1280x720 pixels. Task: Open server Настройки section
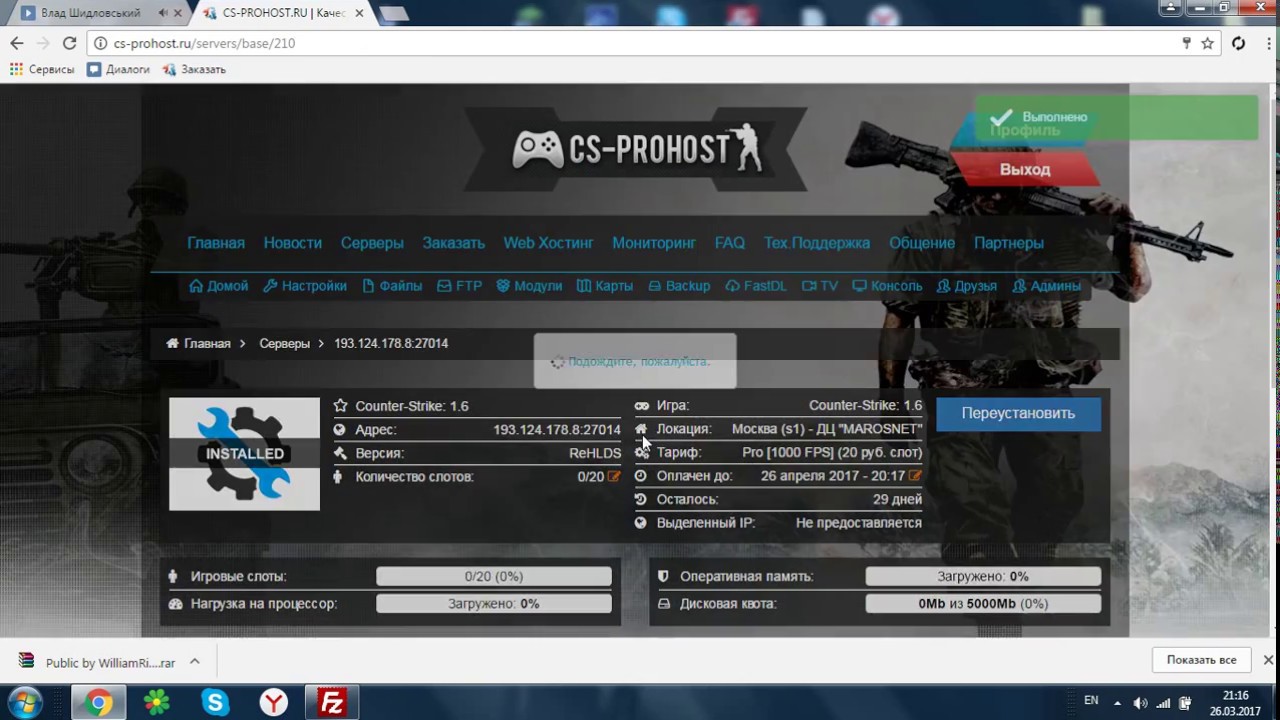point(305,286)
